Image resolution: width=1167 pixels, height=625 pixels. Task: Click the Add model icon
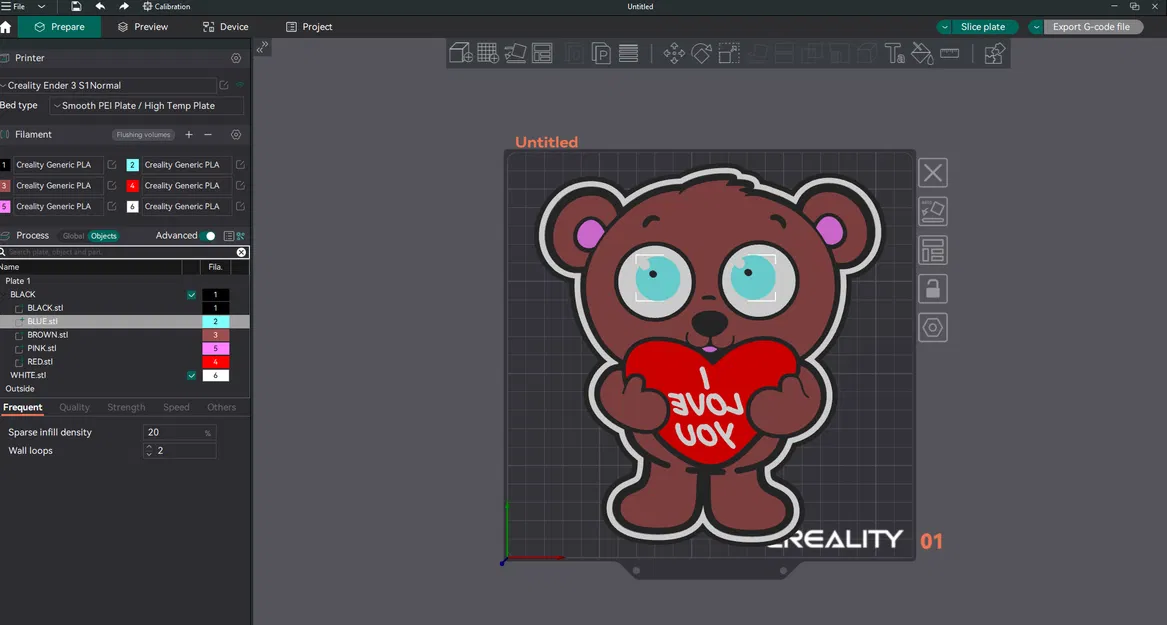(x=461, y=53)
